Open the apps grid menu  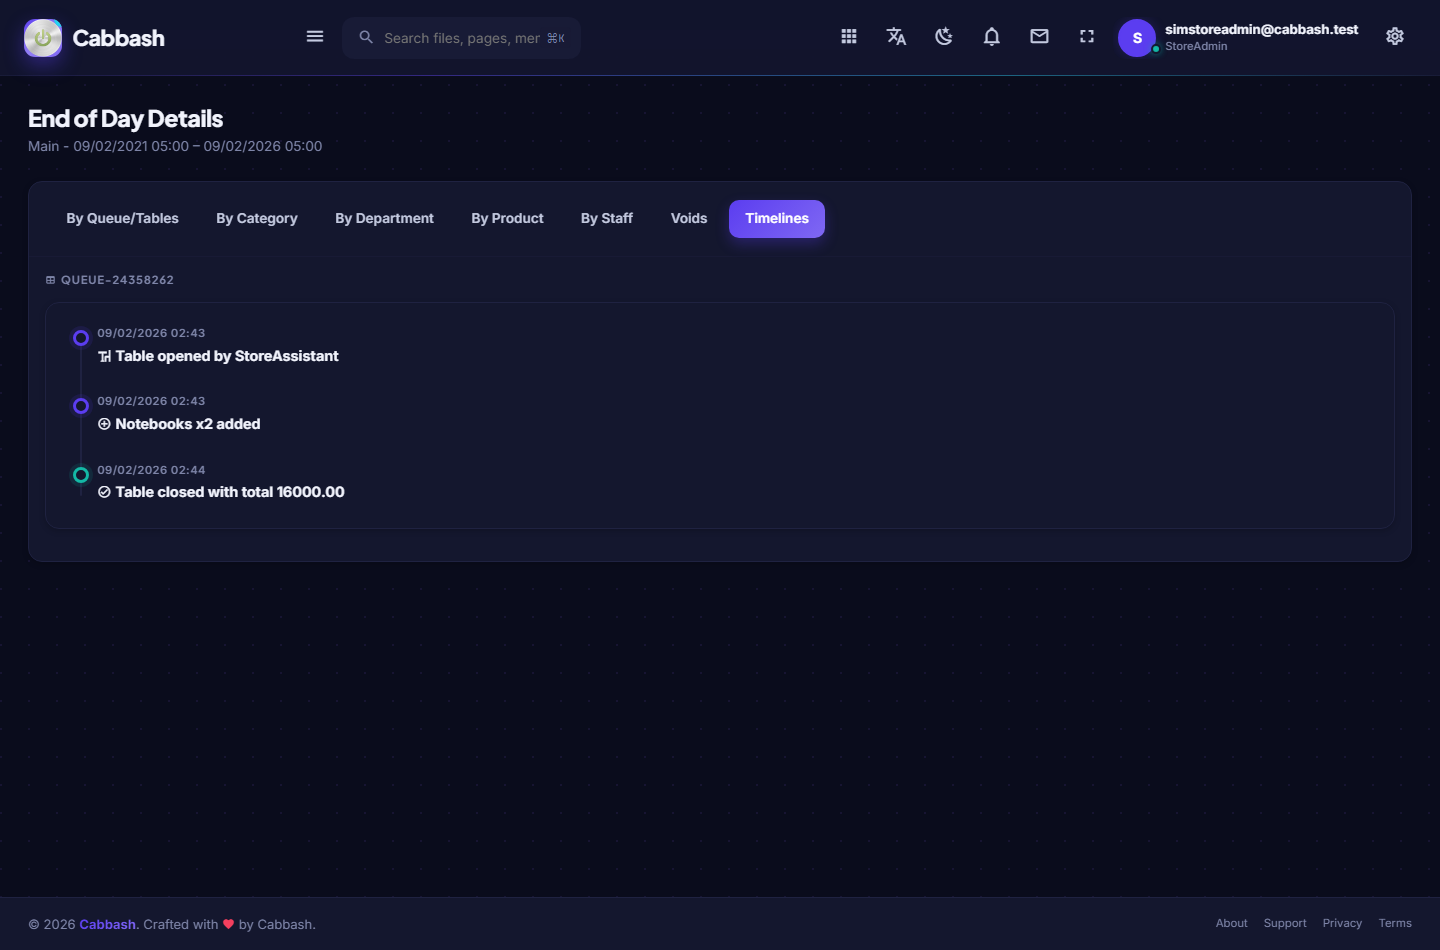pos(849,36)
